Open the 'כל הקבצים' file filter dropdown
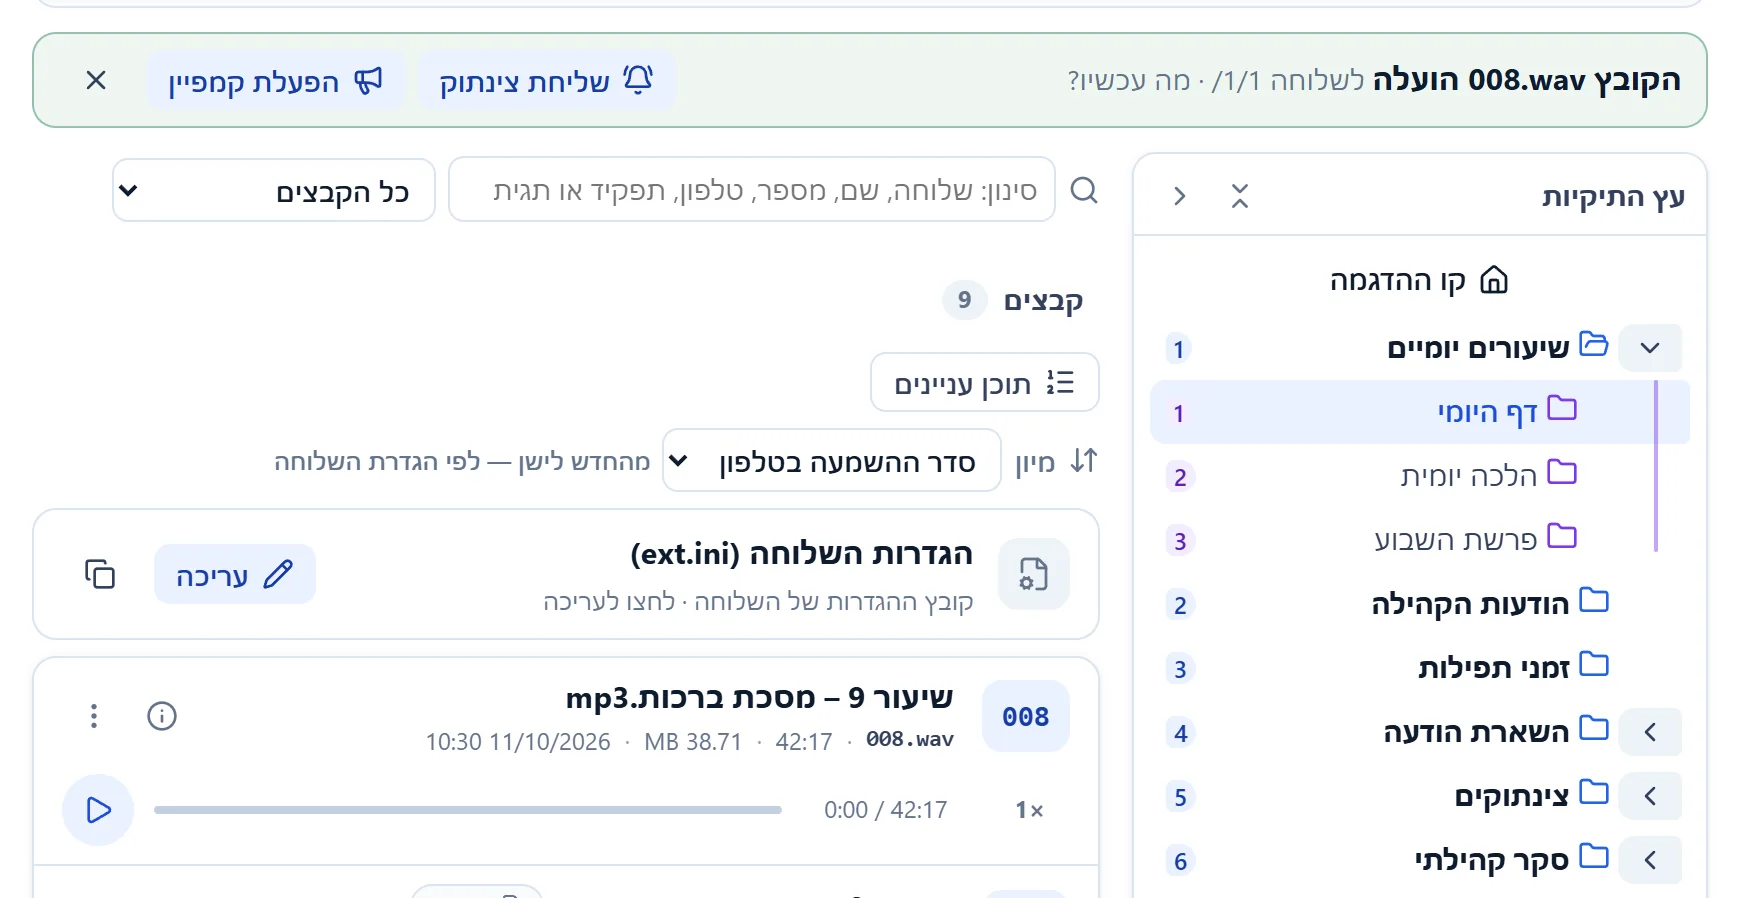The width and height of the screenshot is (1740, 898). click(x=274, y=190)
